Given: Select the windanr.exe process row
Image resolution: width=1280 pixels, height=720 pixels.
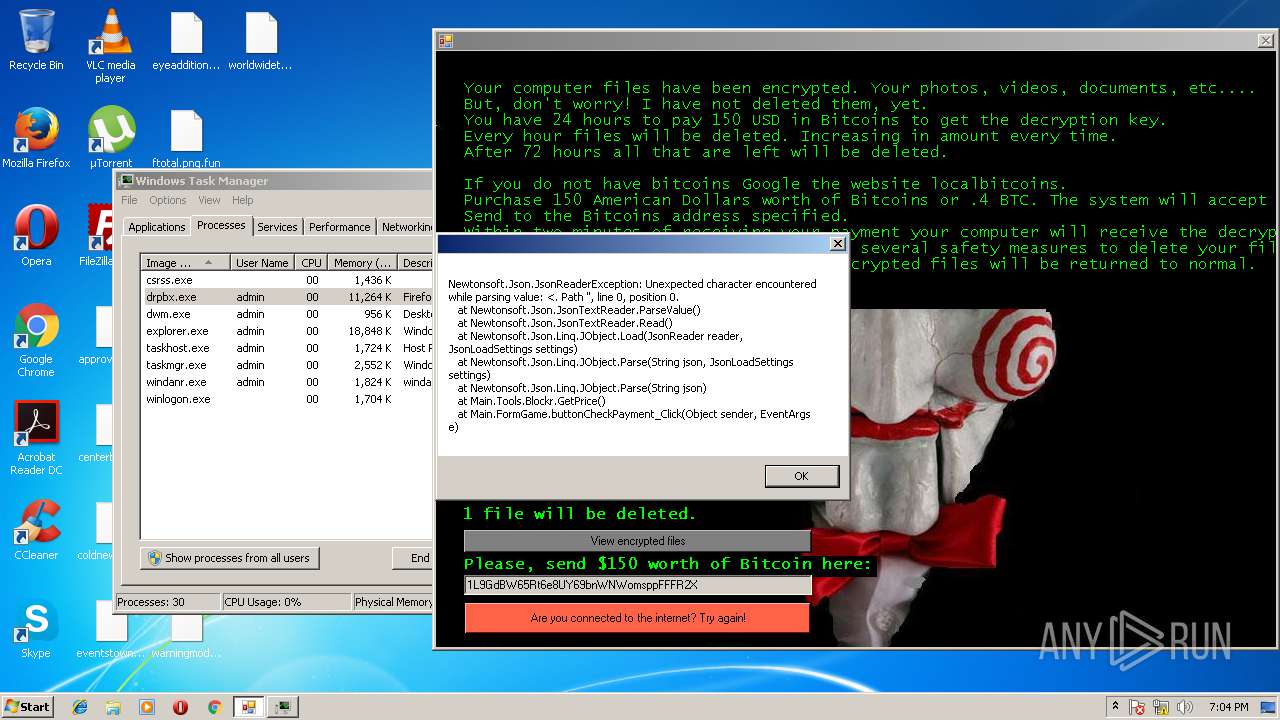Looking at the screenshot, I should (x=287, y=382).
